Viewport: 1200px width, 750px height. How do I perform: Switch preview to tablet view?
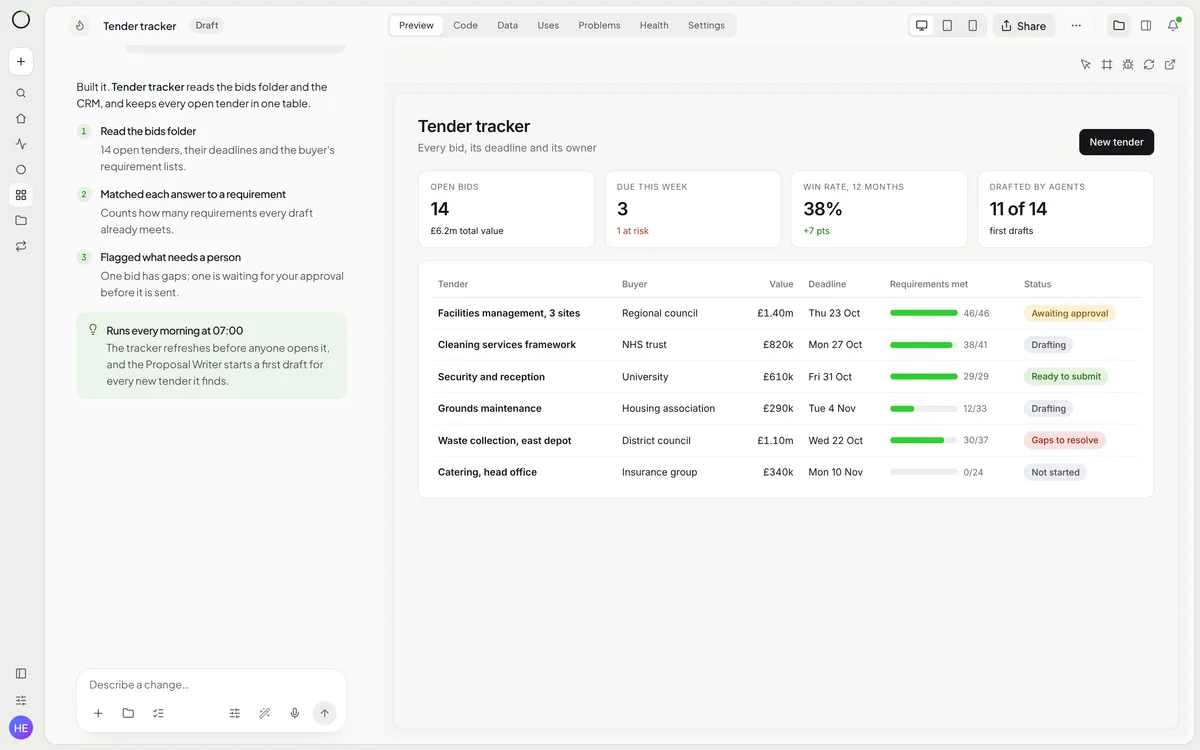coord(947,26)
